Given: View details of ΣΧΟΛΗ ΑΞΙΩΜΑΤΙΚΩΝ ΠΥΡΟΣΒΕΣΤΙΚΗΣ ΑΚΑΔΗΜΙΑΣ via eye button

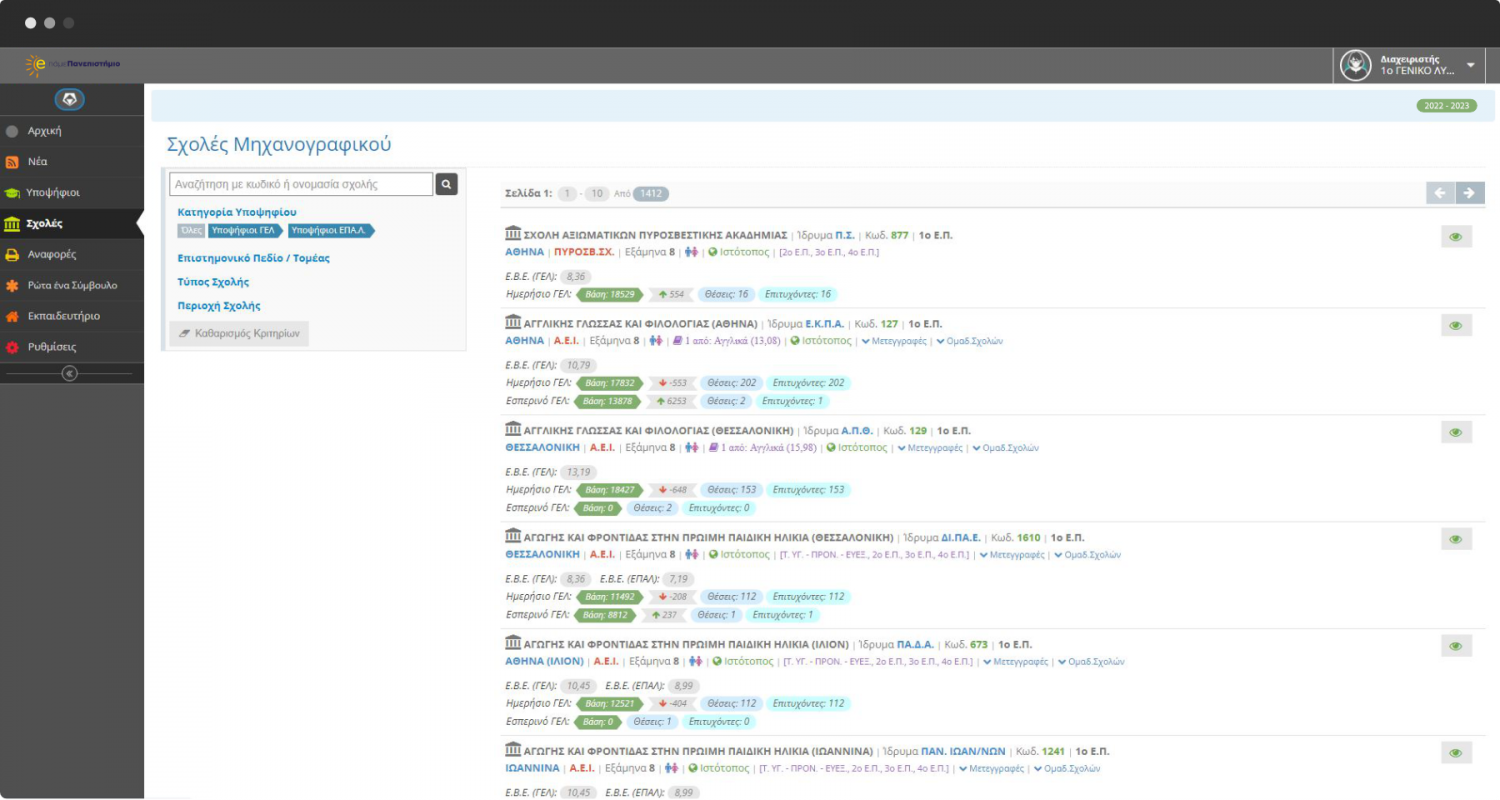Looking at the screenshot, I should [1456, 237].
